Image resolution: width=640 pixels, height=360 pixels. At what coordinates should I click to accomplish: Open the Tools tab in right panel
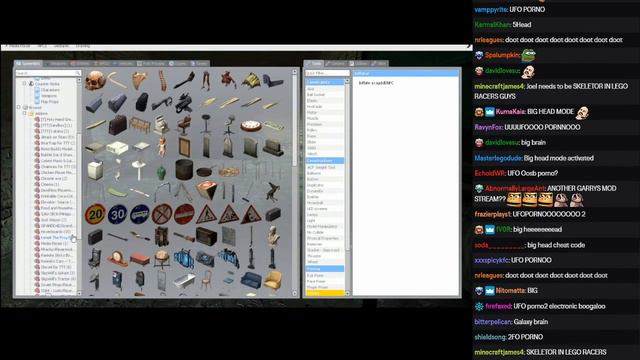coord(314,64)
